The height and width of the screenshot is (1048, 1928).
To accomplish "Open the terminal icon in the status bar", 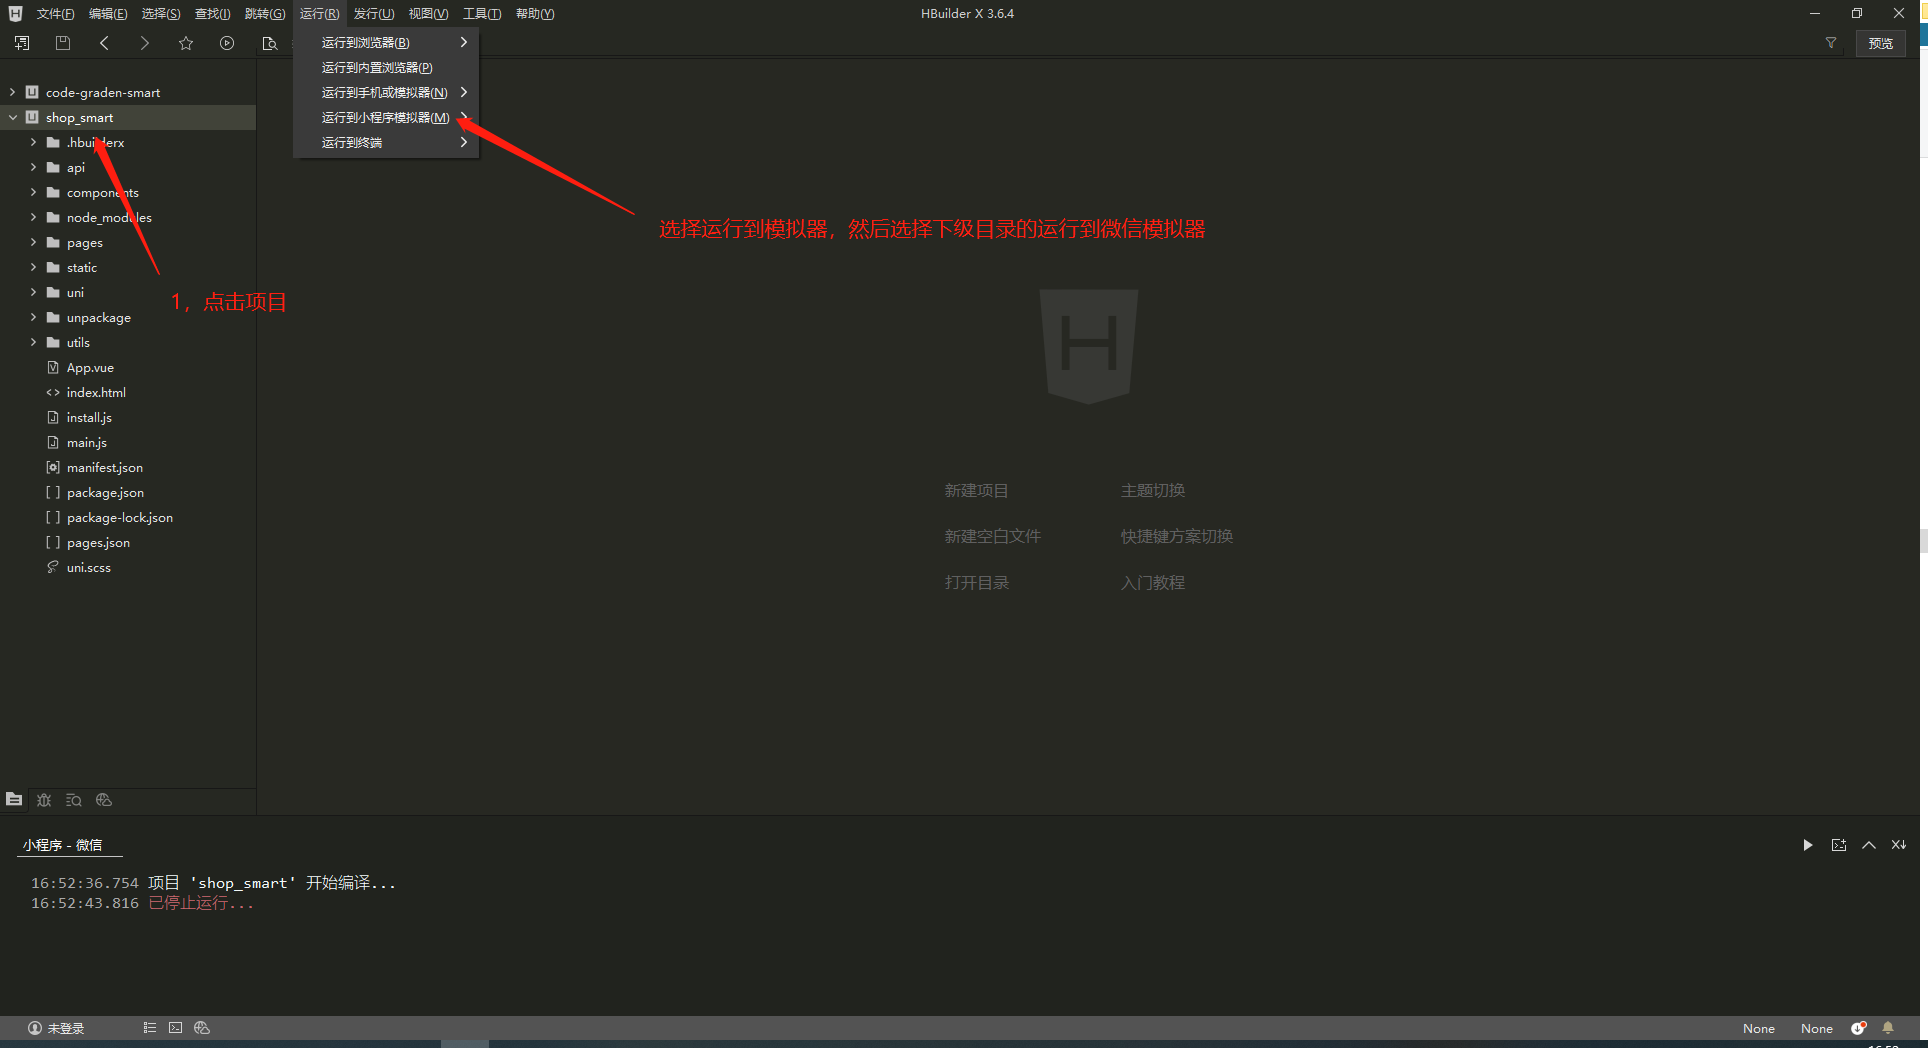I will [x=176, y=1028].
